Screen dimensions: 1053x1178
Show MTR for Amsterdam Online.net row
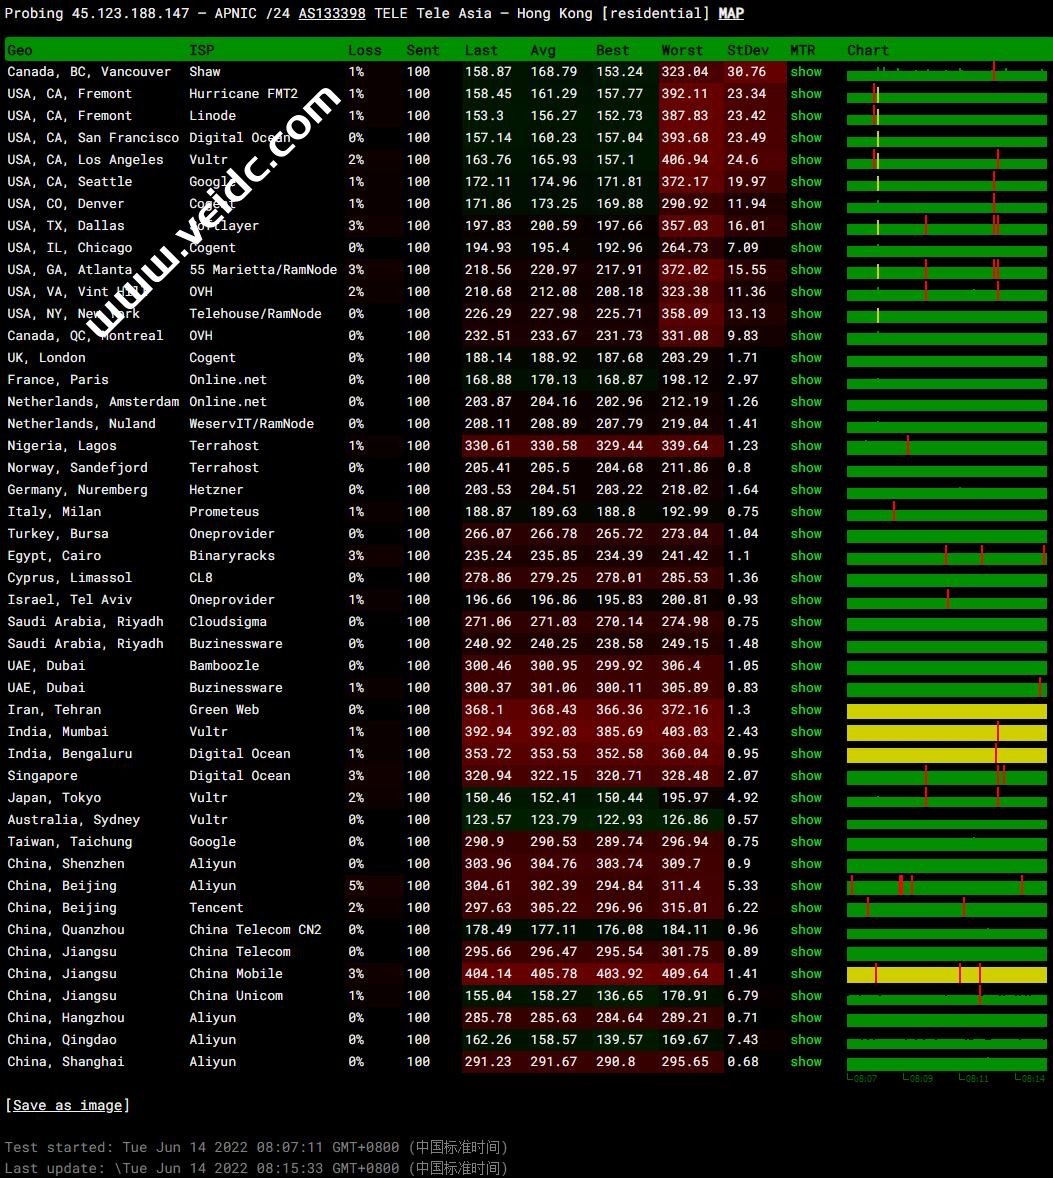click(806, 402)
